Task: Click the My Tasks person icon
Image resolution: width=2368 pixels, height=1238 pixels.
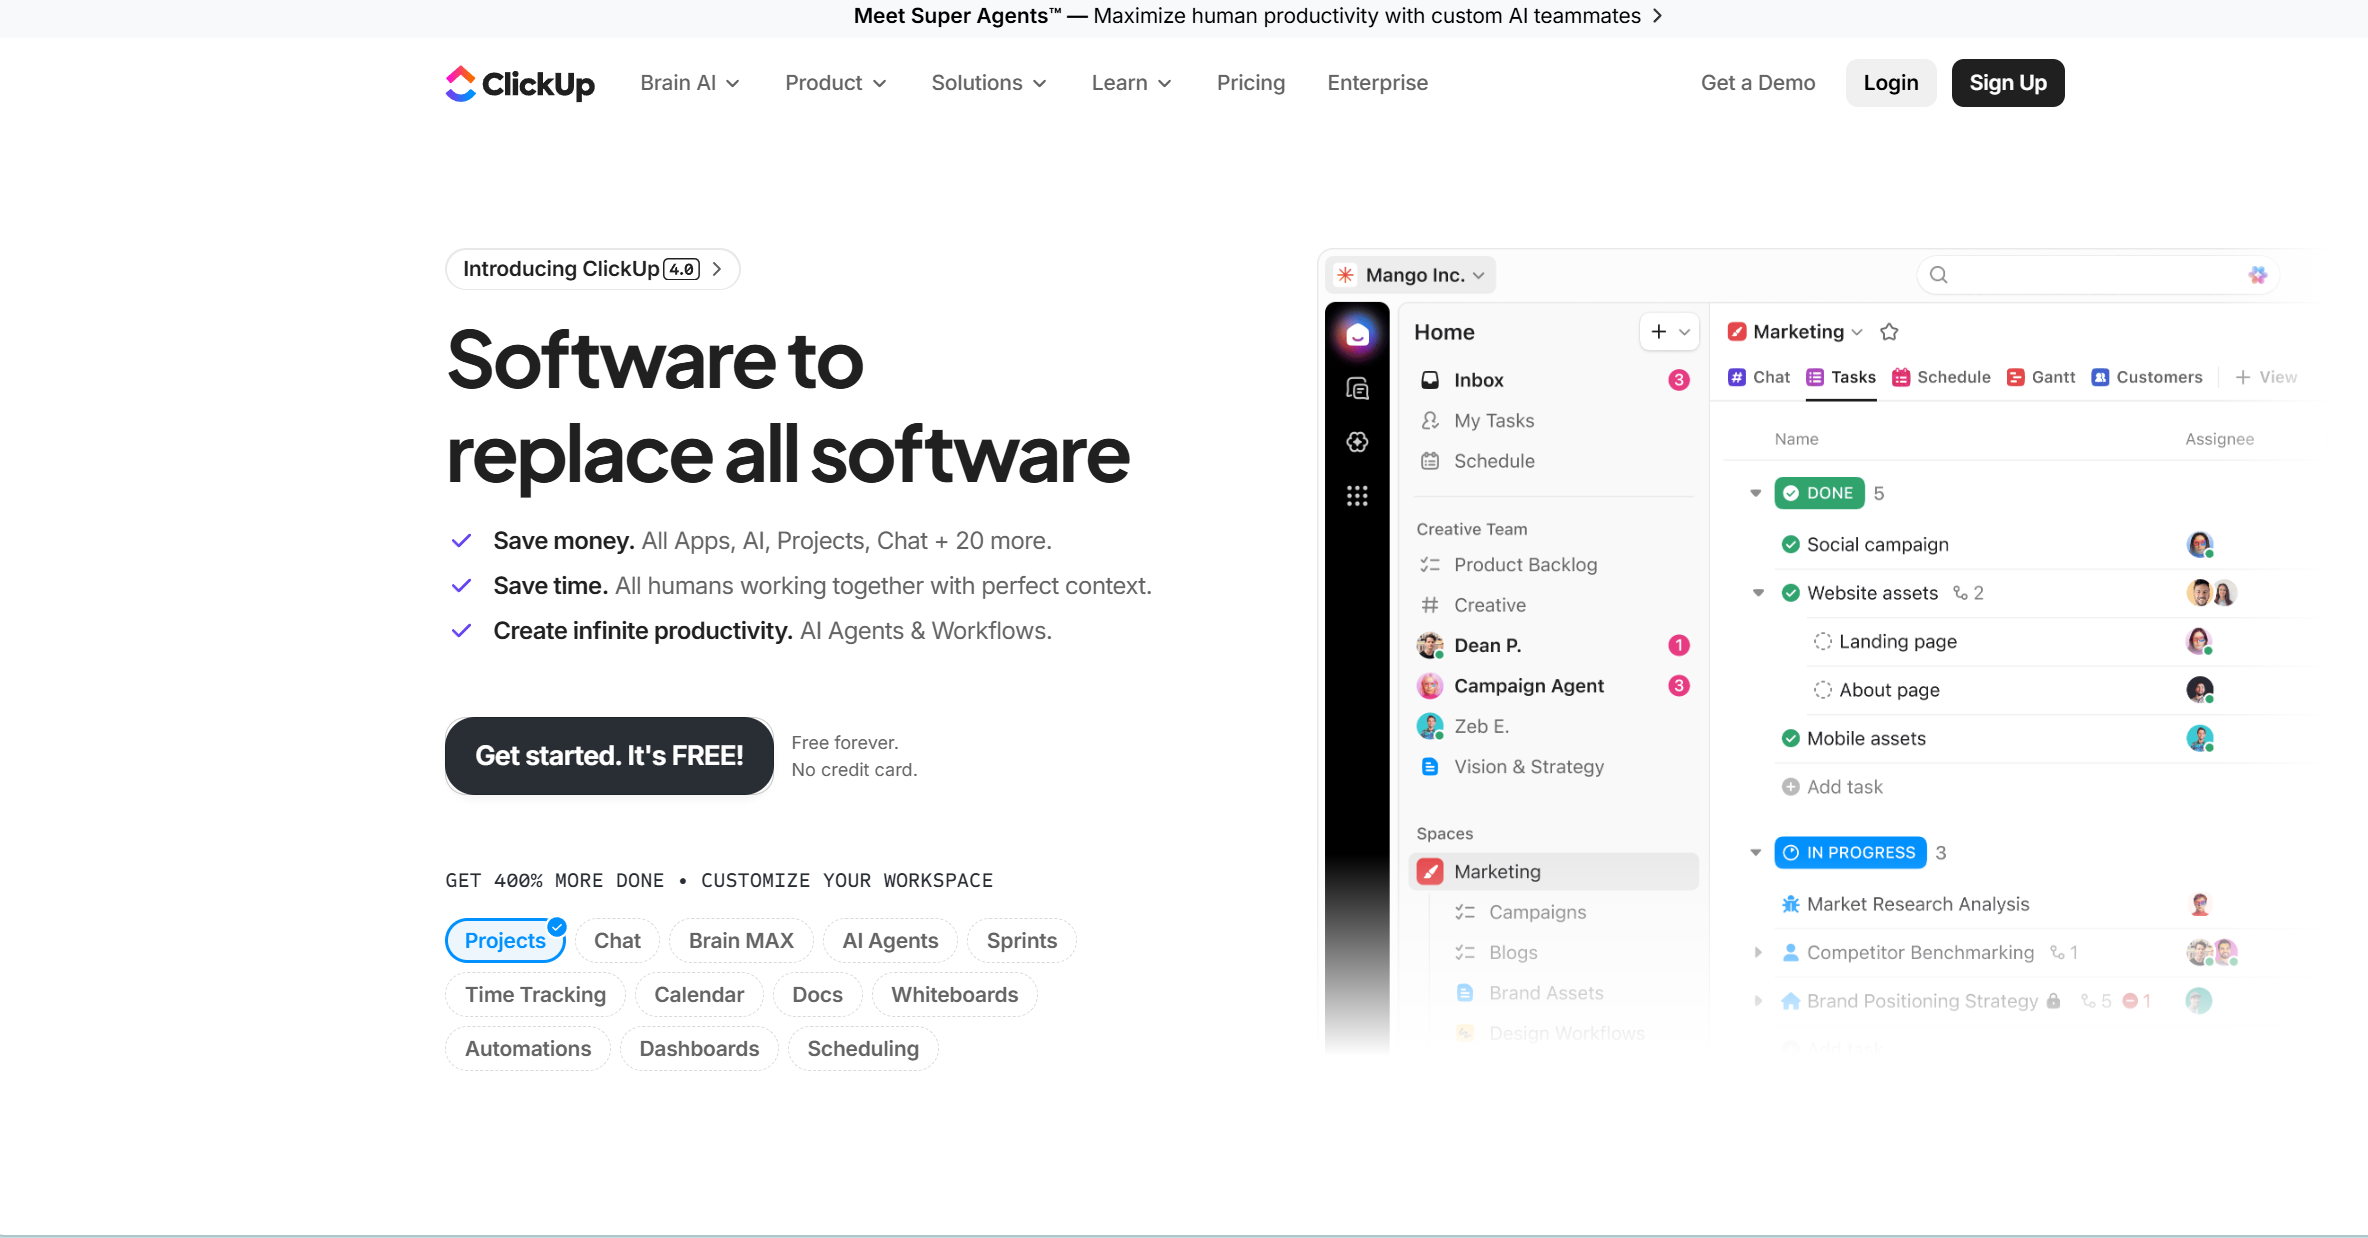Action: tap(1430, 421)
